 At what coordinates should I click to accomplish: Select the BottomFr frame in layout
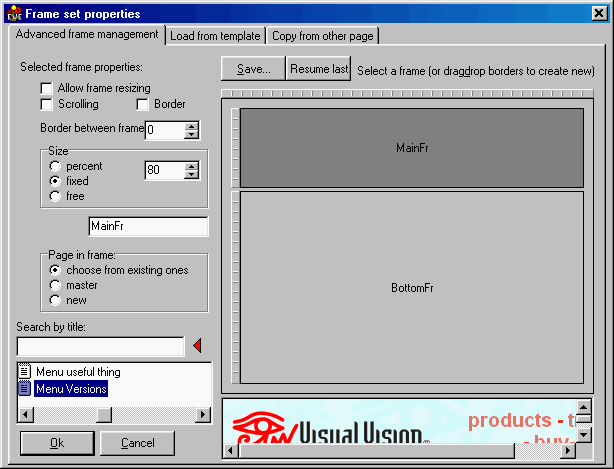(x=411, y=288)
